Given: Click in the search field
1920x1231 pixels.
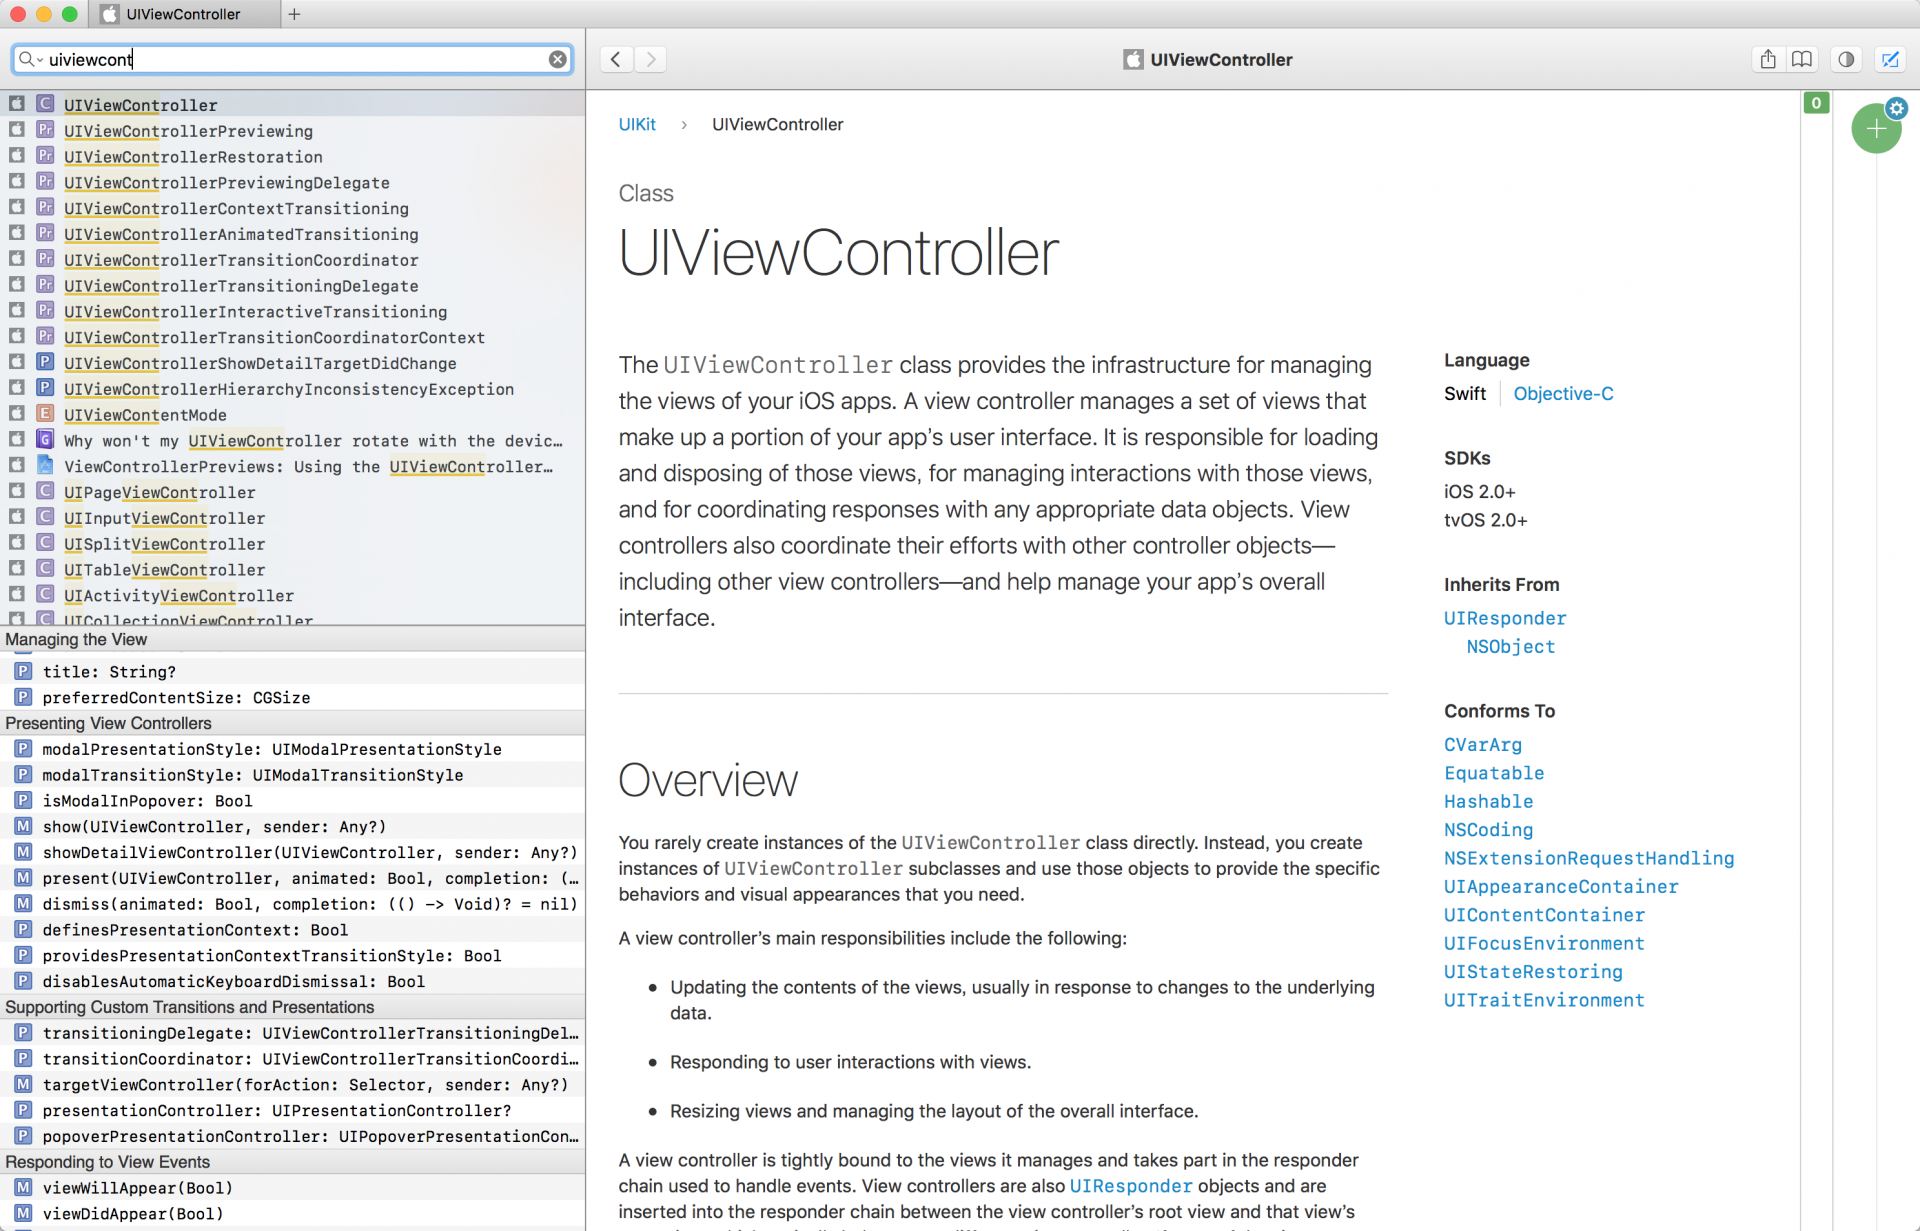Looking at the screenshot, I should pos(292,59).
